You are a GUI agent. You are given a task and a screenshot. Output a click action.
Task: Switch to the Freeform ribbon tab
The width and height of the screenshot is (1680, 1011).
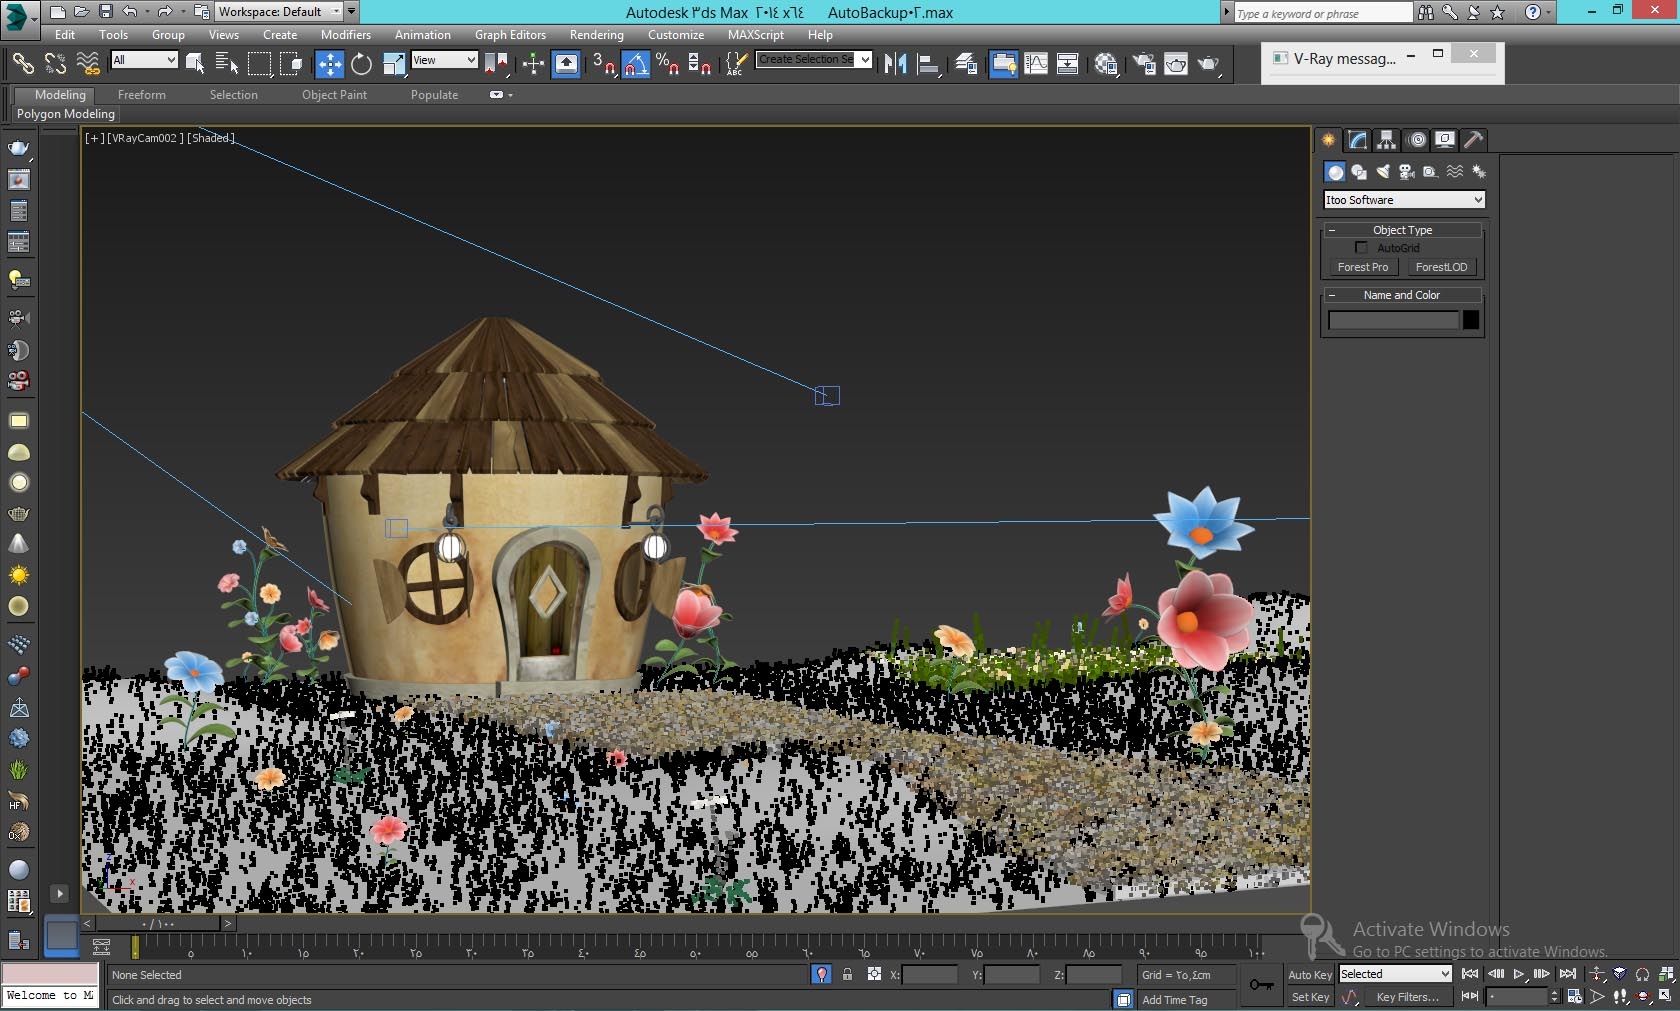[141, 95]
